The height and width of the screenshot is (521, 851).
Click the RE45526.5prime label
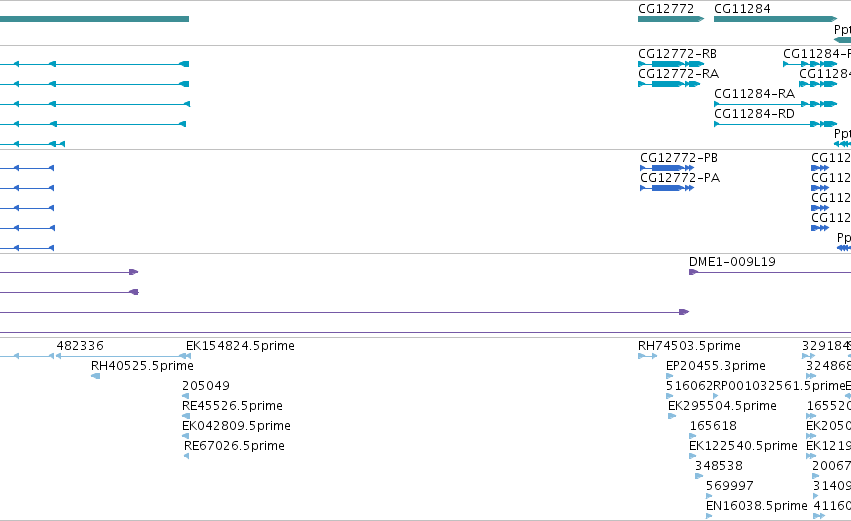(x=232, y=406)
